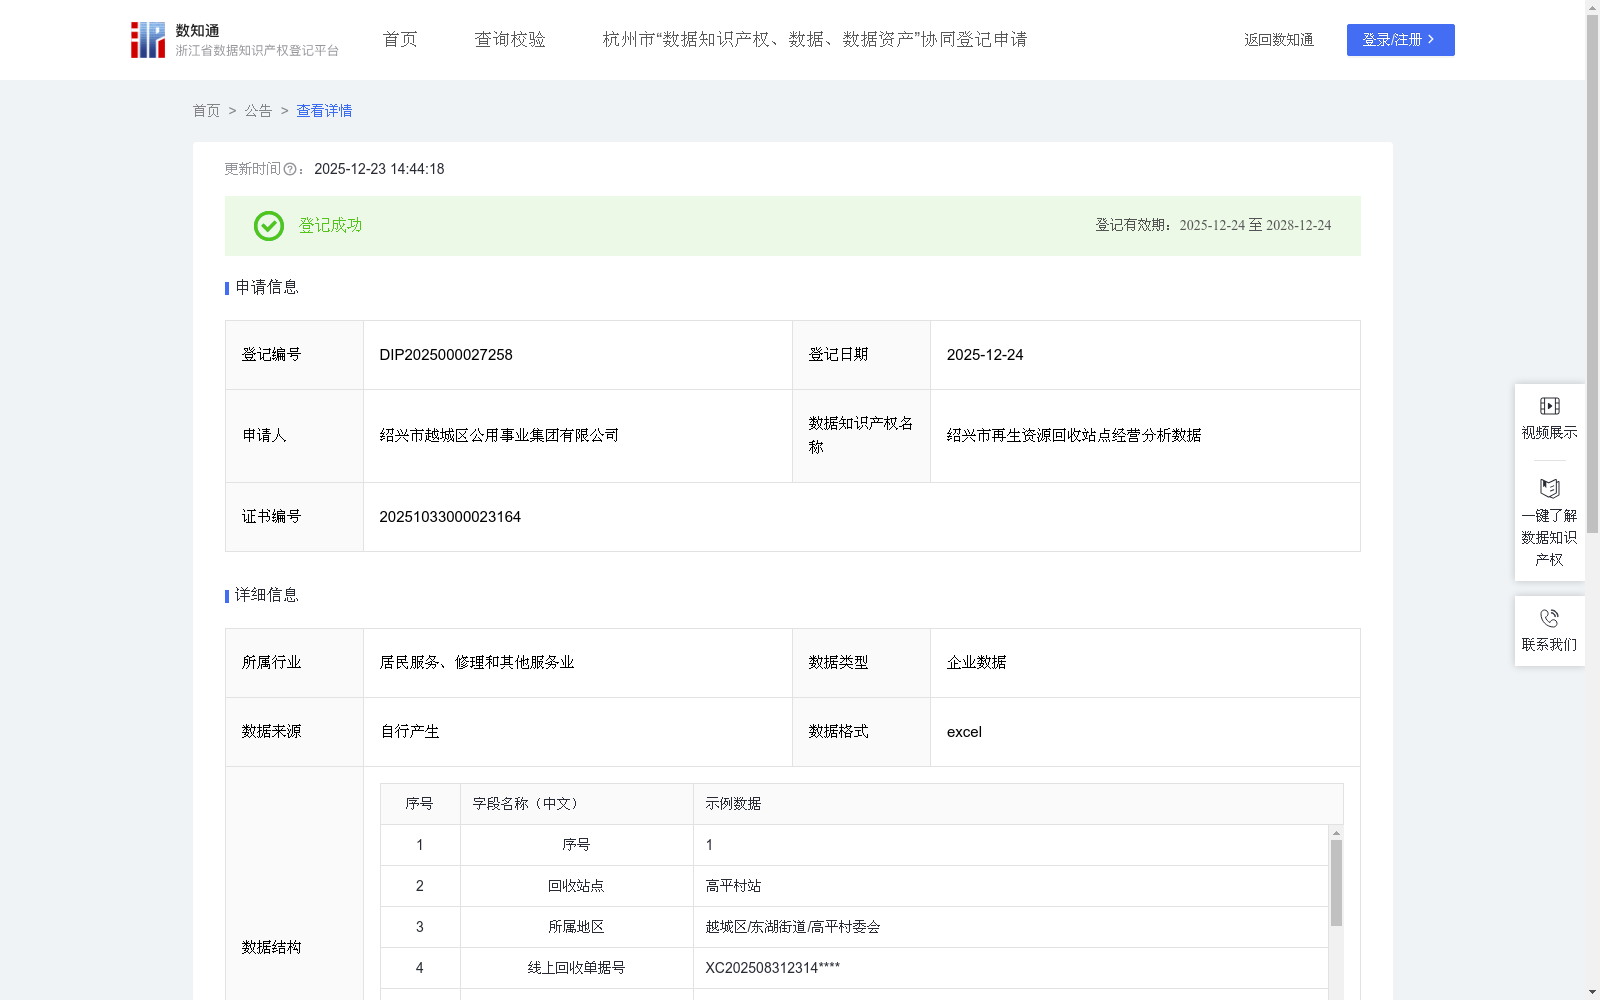Click the 申请信息 section heading
The image size is (1600, 1000).
[267, 287]
